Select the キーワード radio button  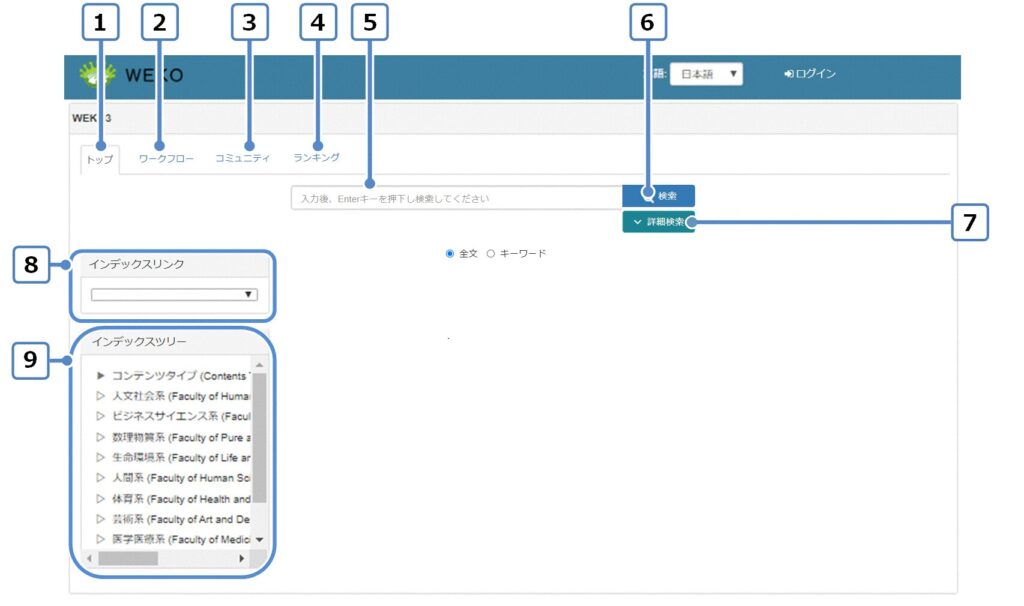491,254
